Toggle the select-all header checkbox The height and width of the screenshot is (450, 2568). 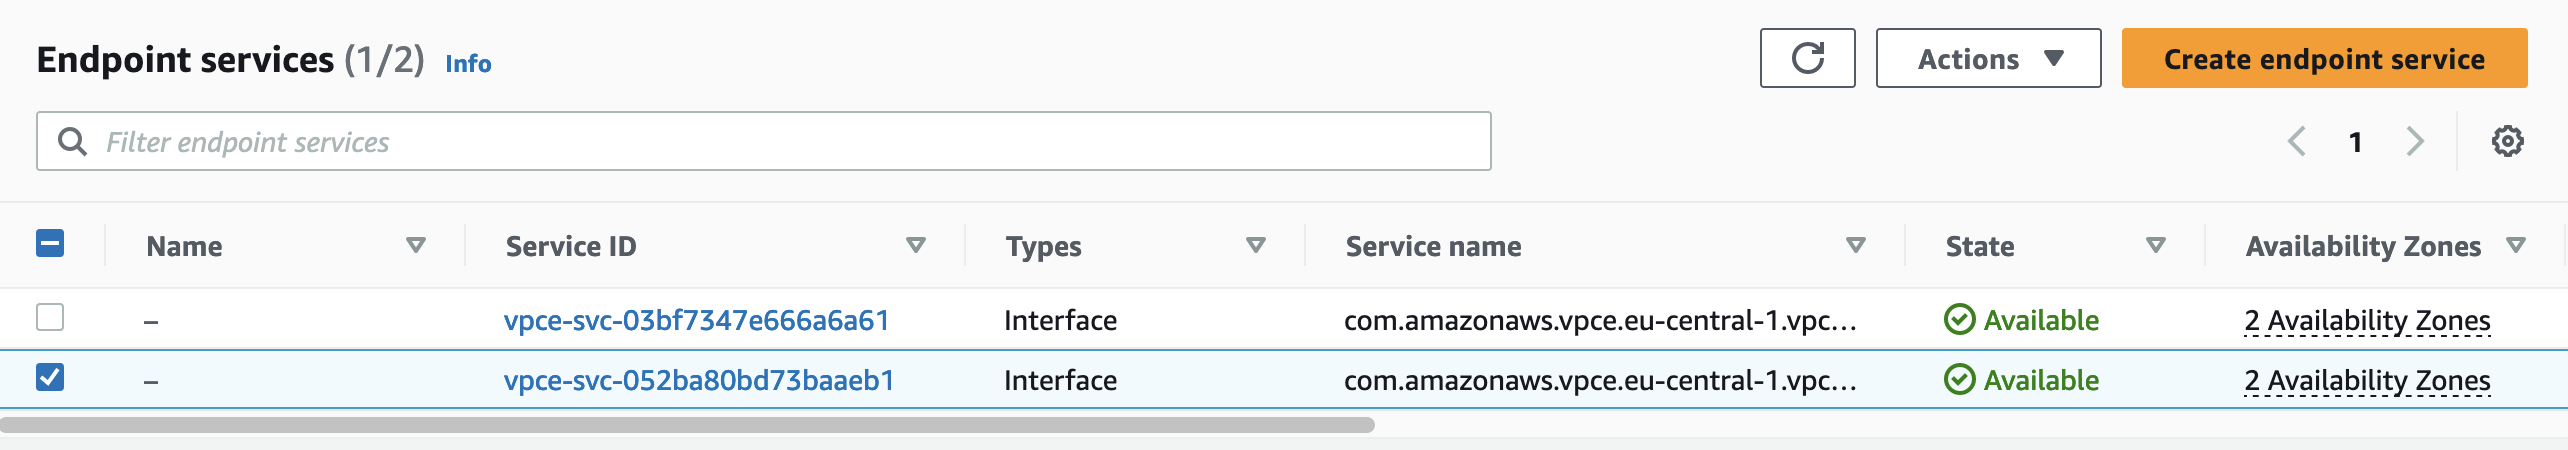[50, 244]
